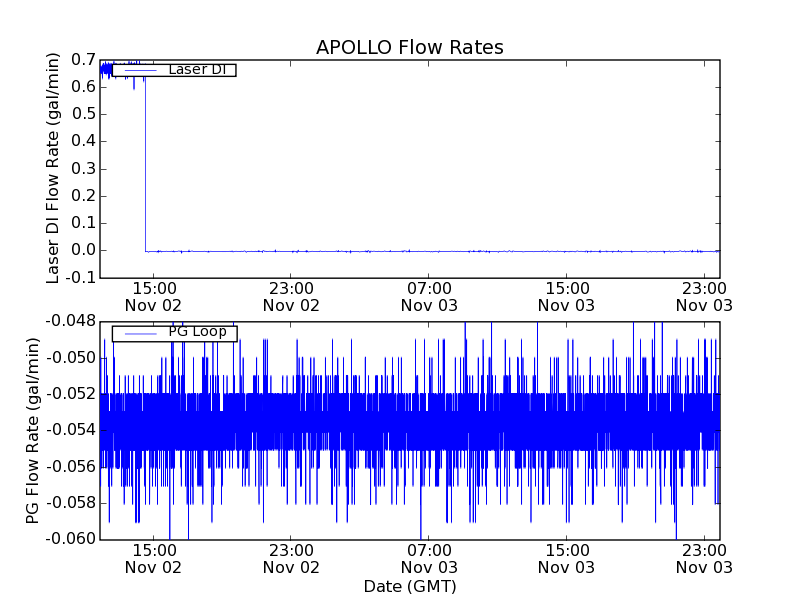
Task: Select the PG Loop legend entry
Action: pos(195,333)
